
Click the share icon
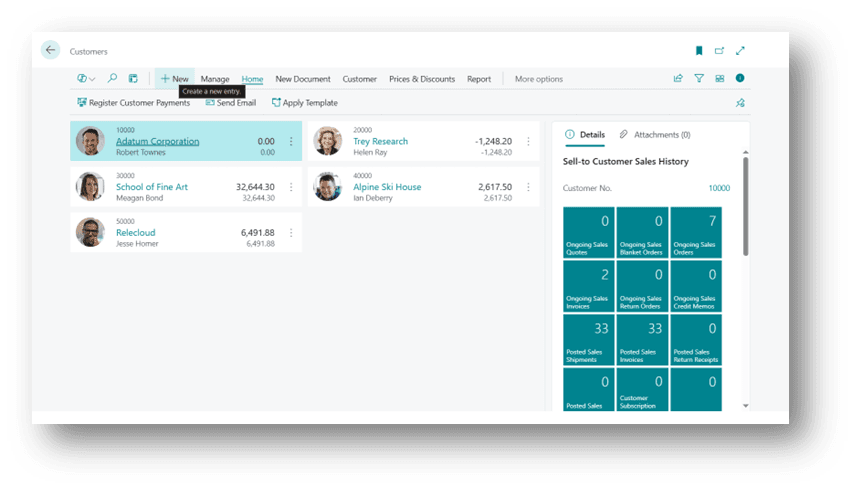pyautogui.click(x=678, y=79)
